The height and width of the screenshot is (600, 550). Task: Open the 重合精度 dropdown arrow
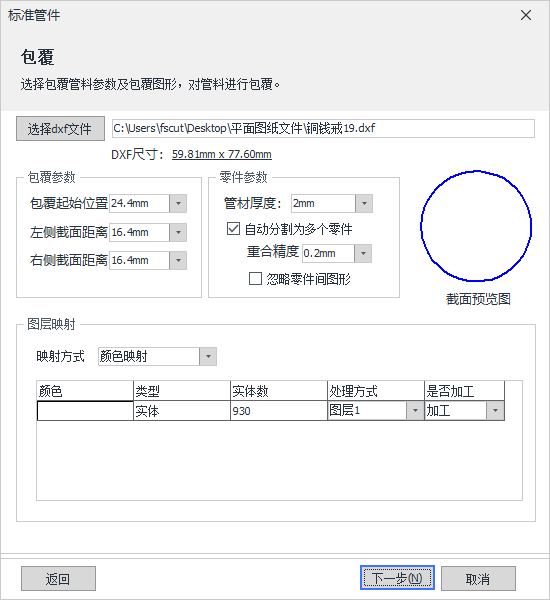pos(363,253)
